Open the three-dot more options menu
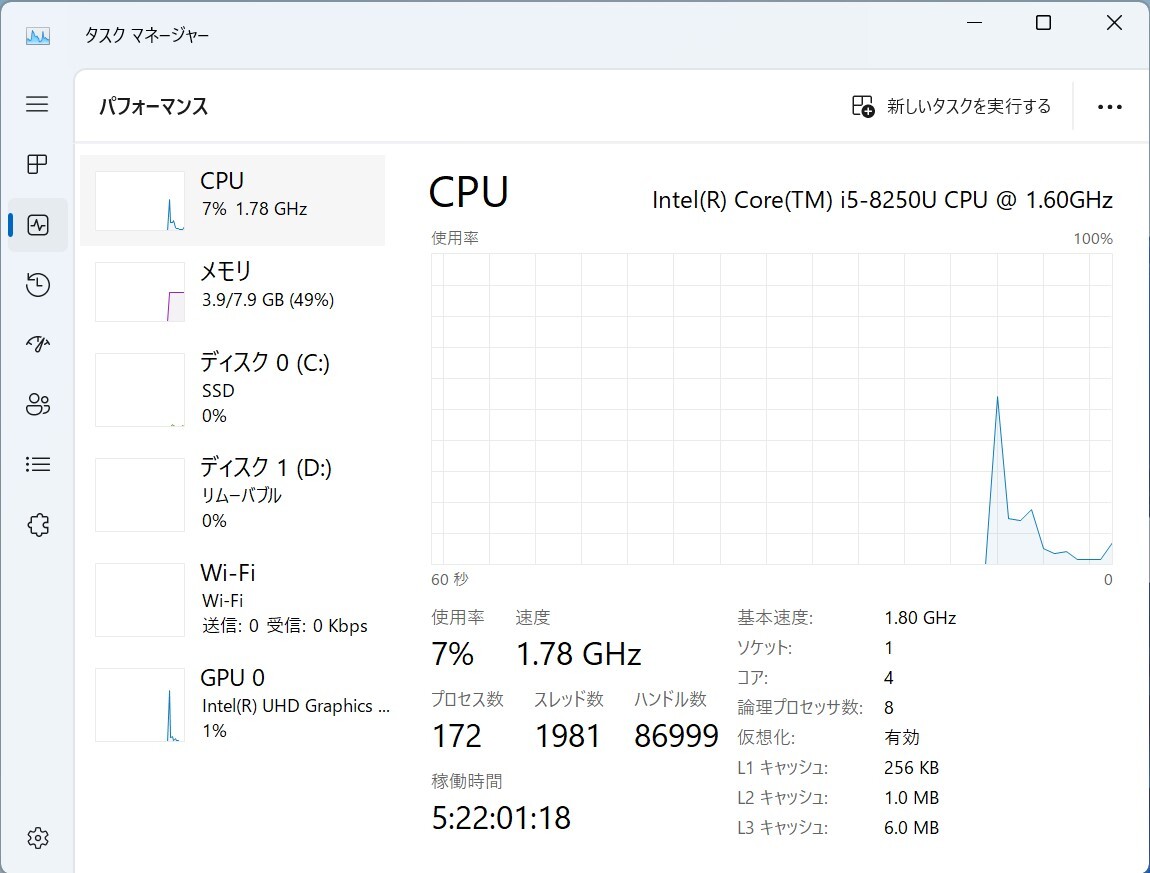The height and width of the screenshot is (873, 1150). 1109,107
